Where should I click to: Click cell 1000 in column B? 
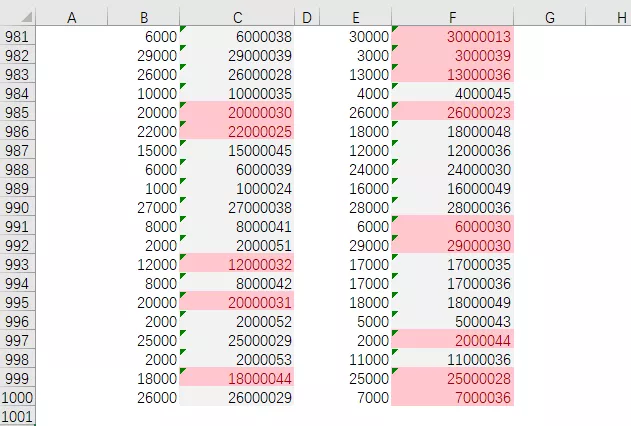(144, 188)
